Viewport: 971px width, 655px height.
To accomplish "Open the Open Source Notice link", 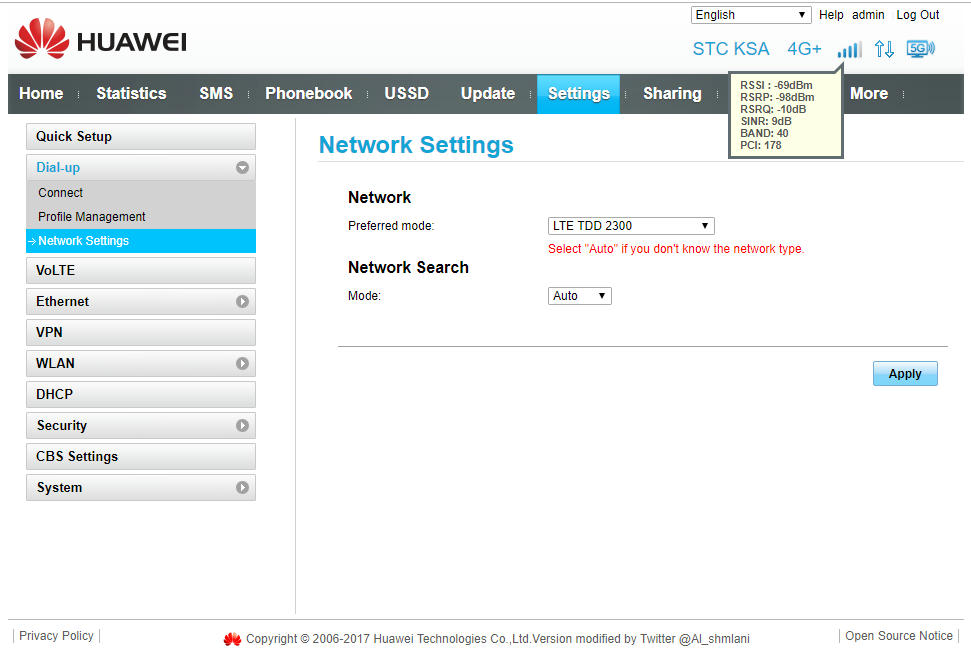I will tap(898, 636).
